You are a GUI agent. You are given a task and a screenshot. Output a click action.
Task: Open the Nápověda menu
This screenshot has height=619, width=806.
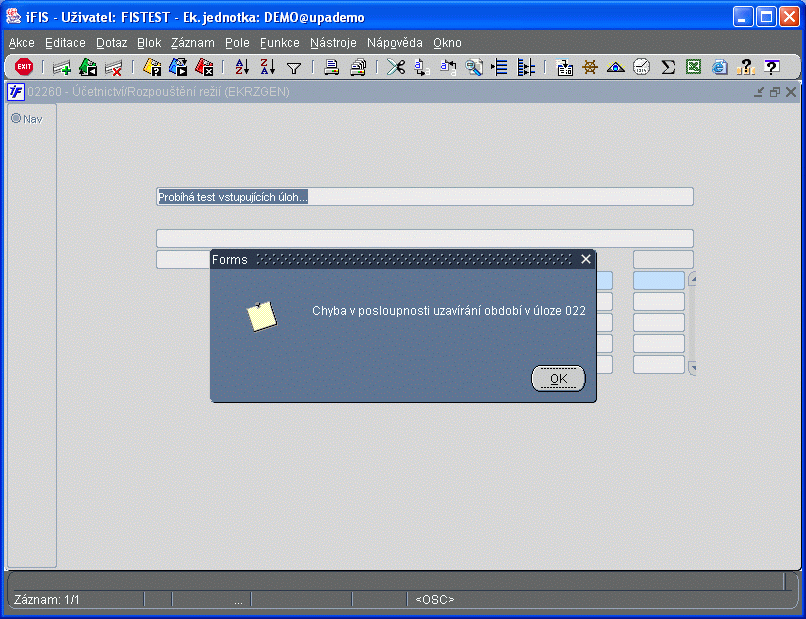coord(395,43)
